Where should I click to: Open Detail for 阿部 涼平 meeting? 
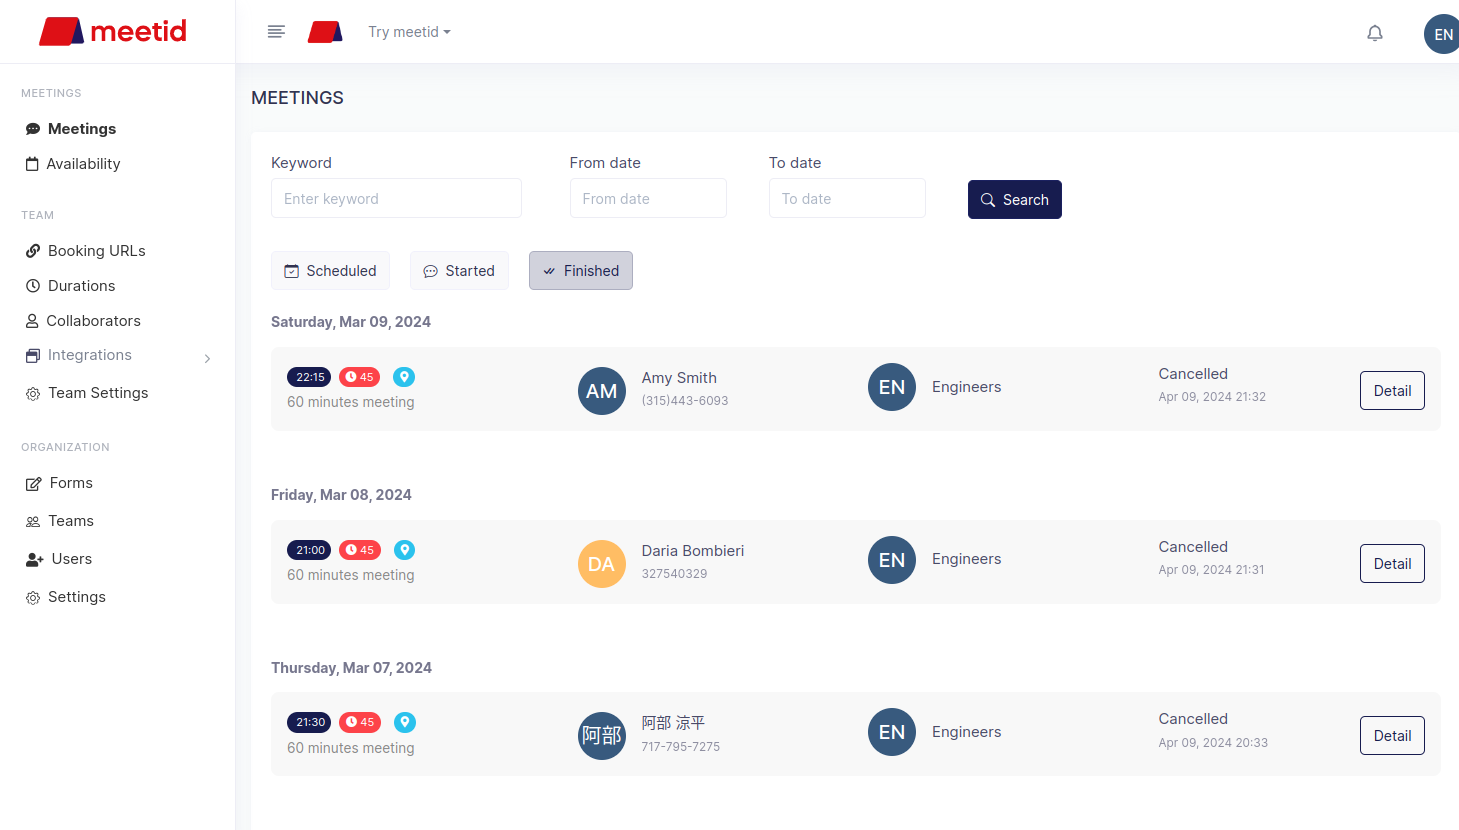click(1392, 735)
